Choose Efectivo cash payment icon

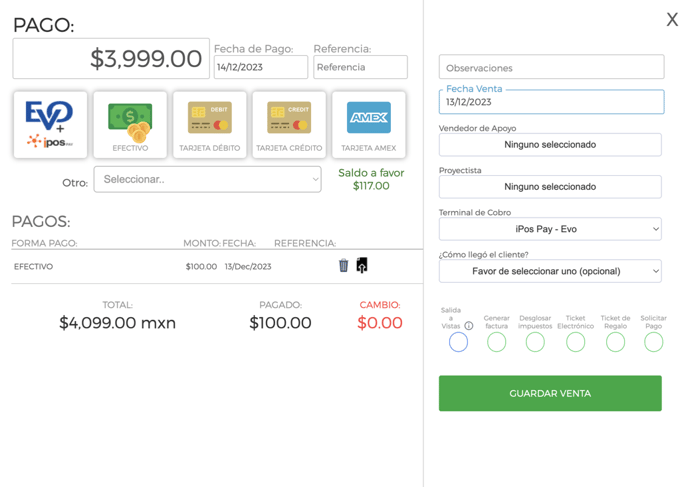click(x=130, y=125)
